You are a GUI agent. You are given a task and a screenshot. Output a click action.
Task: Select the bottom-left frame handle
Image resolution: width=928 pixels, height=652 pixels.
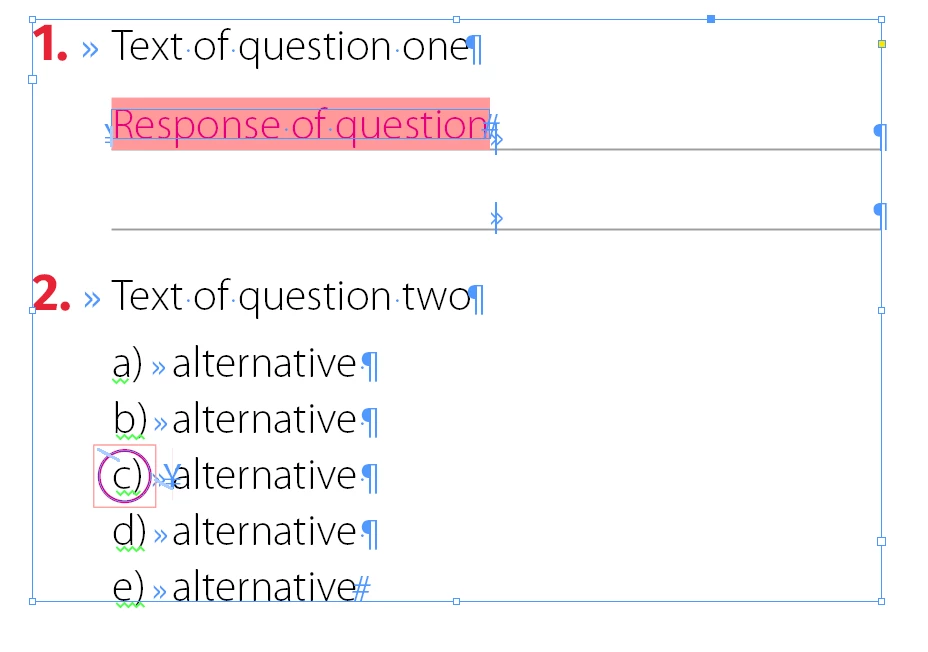pyautogui.click(x=33, y=601)
